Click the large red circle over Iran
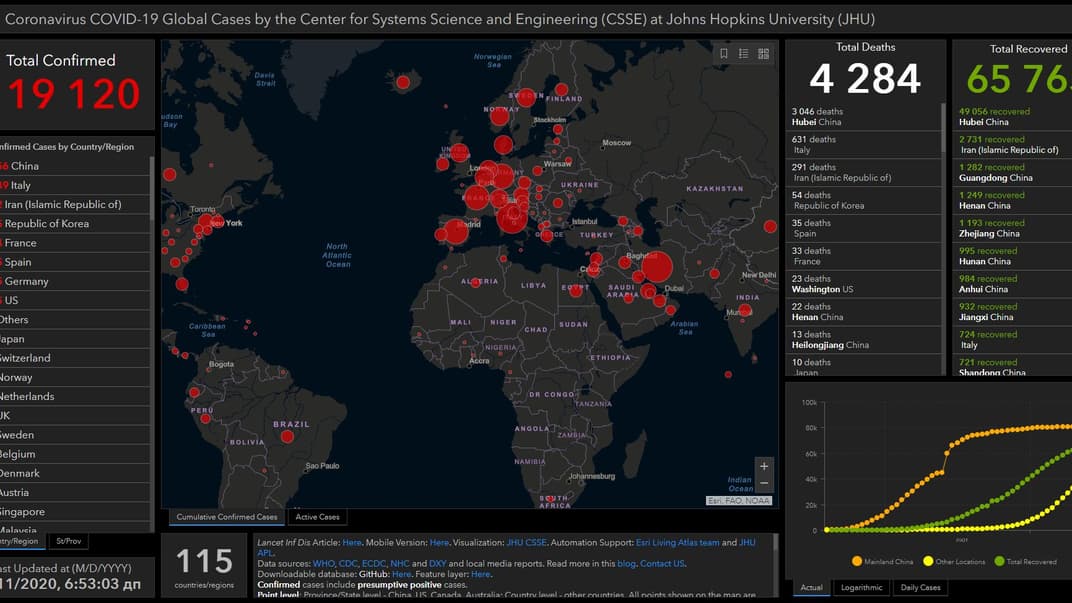 coord(656,267)
